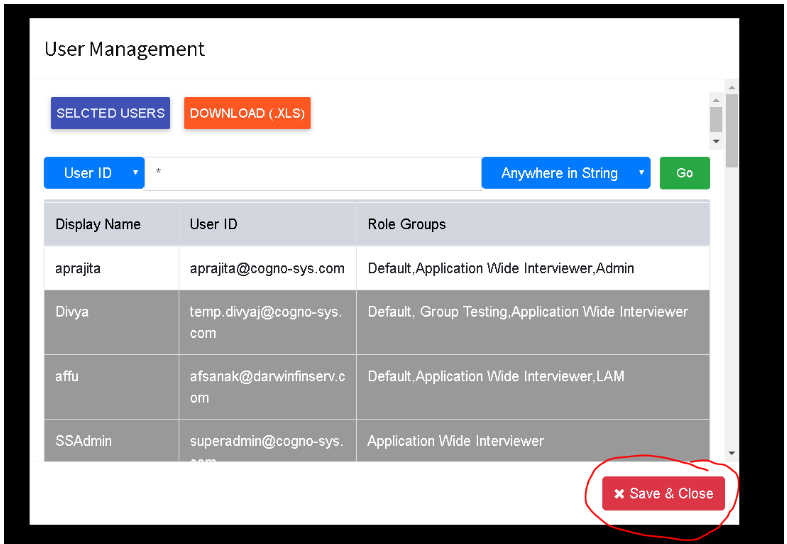Select the Display Name column header
This screenshot has width=787, height=544.
coord(111,224)
